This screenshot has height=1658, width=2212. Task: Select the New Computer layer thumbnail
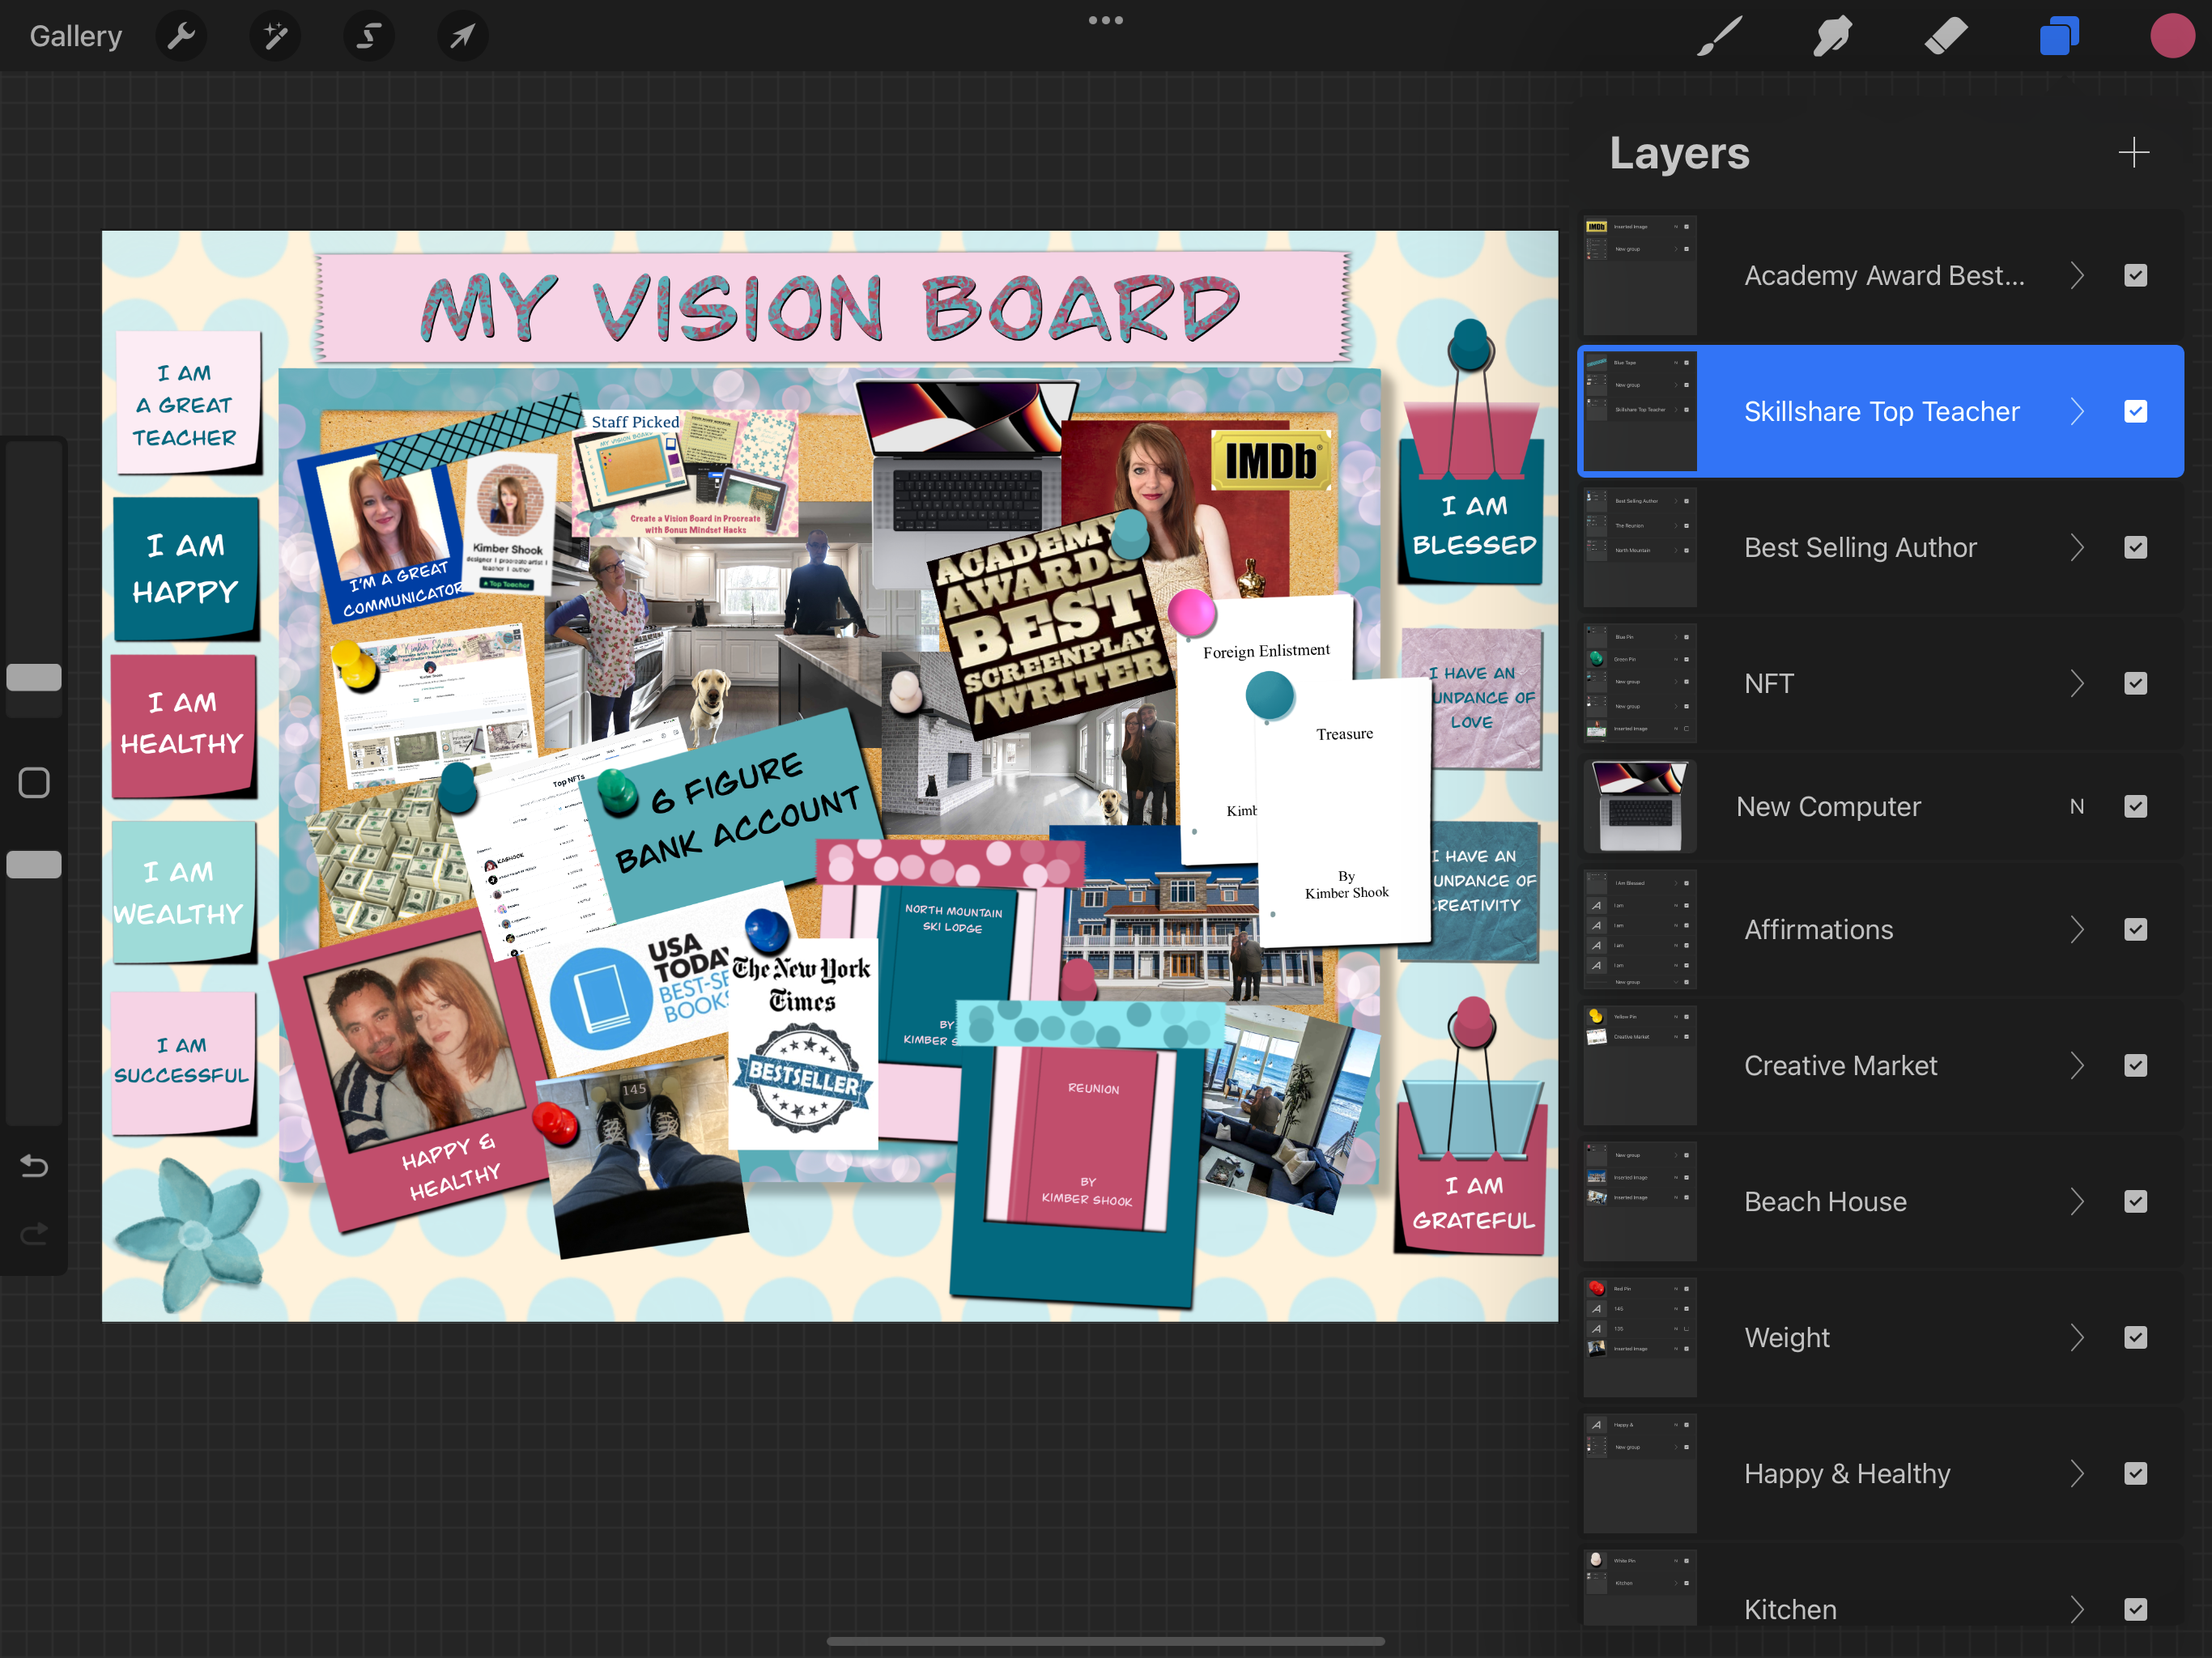(1640, 806)
